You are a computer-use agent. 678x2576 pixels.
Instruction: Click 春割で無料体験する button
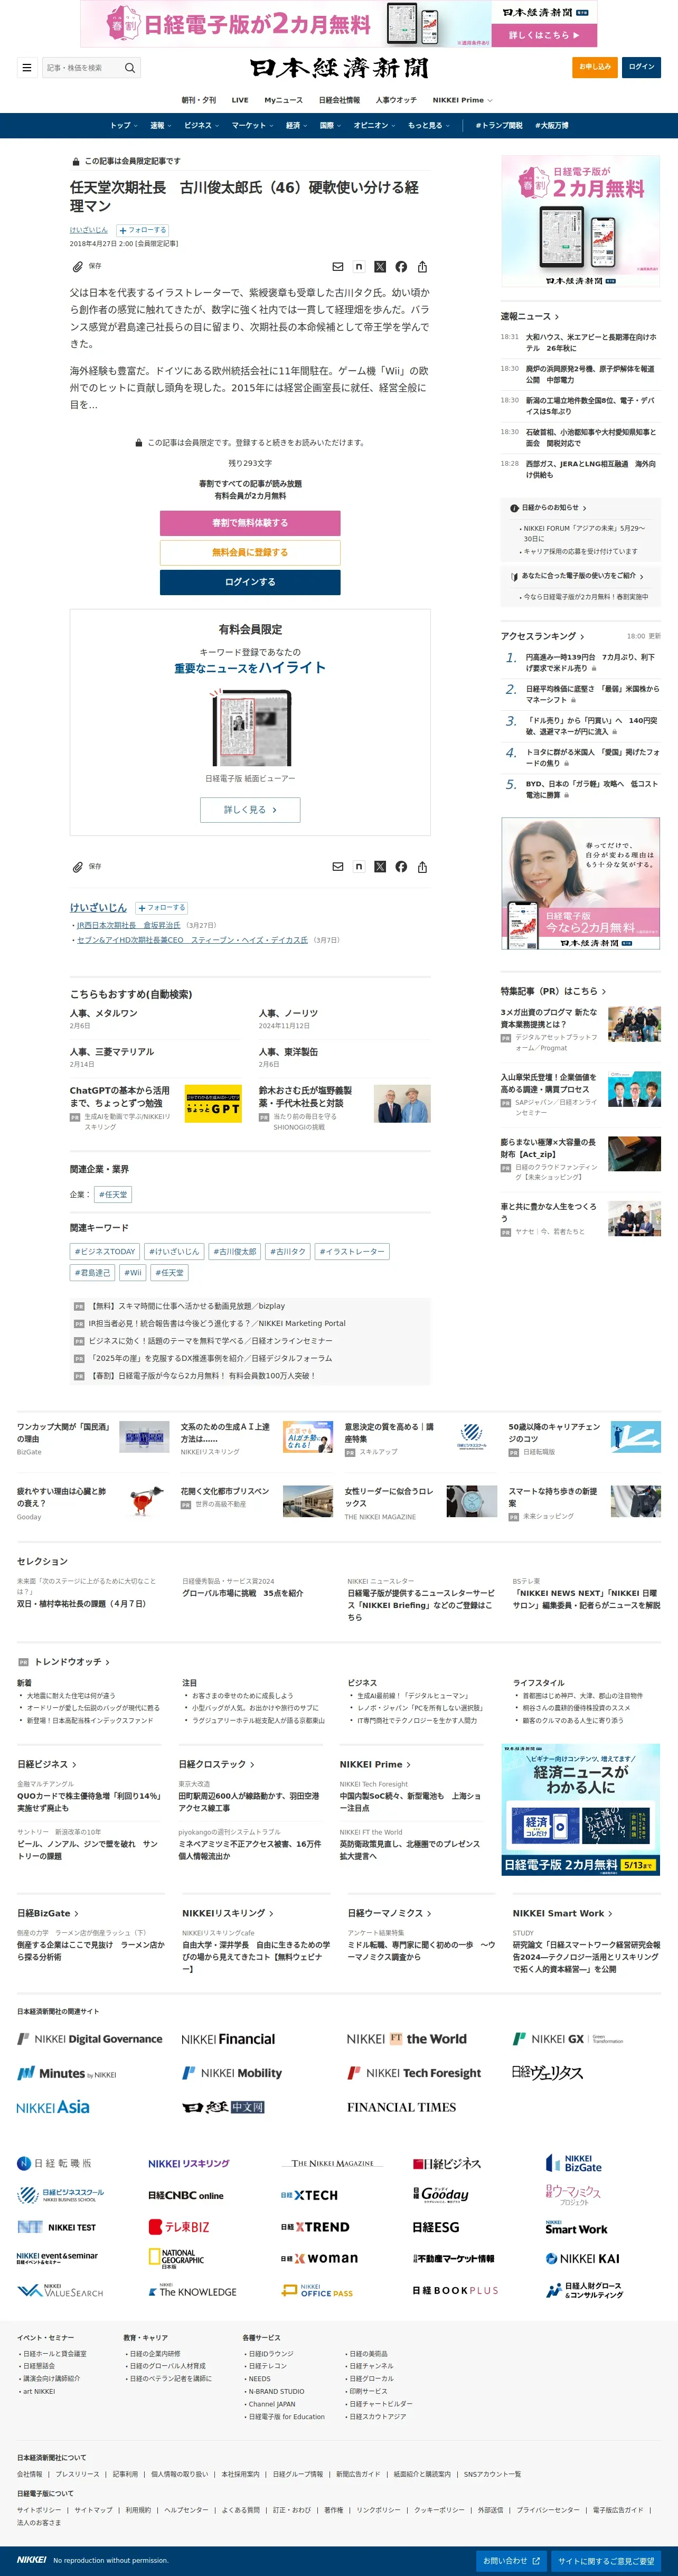pyautogui.click(x=250, y=523)
